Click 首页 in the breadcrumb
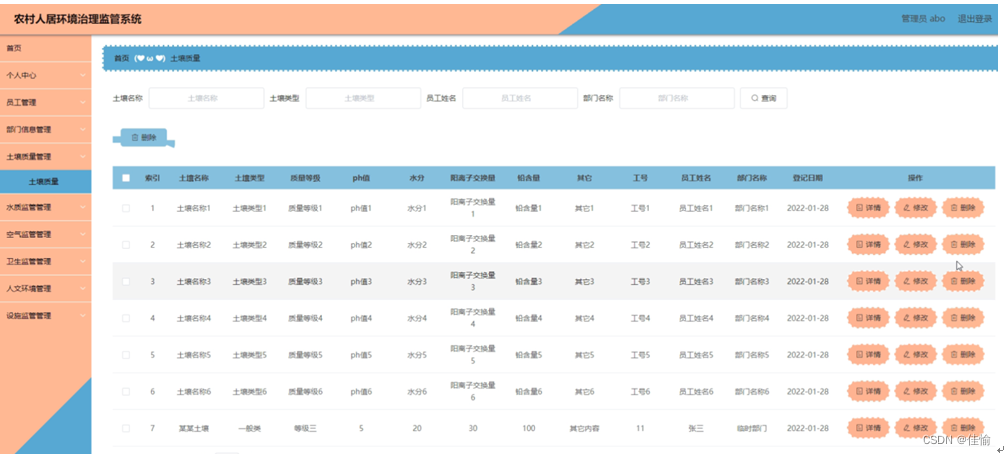This screenshot has height=455, width=1006. (x=121, y=58)
